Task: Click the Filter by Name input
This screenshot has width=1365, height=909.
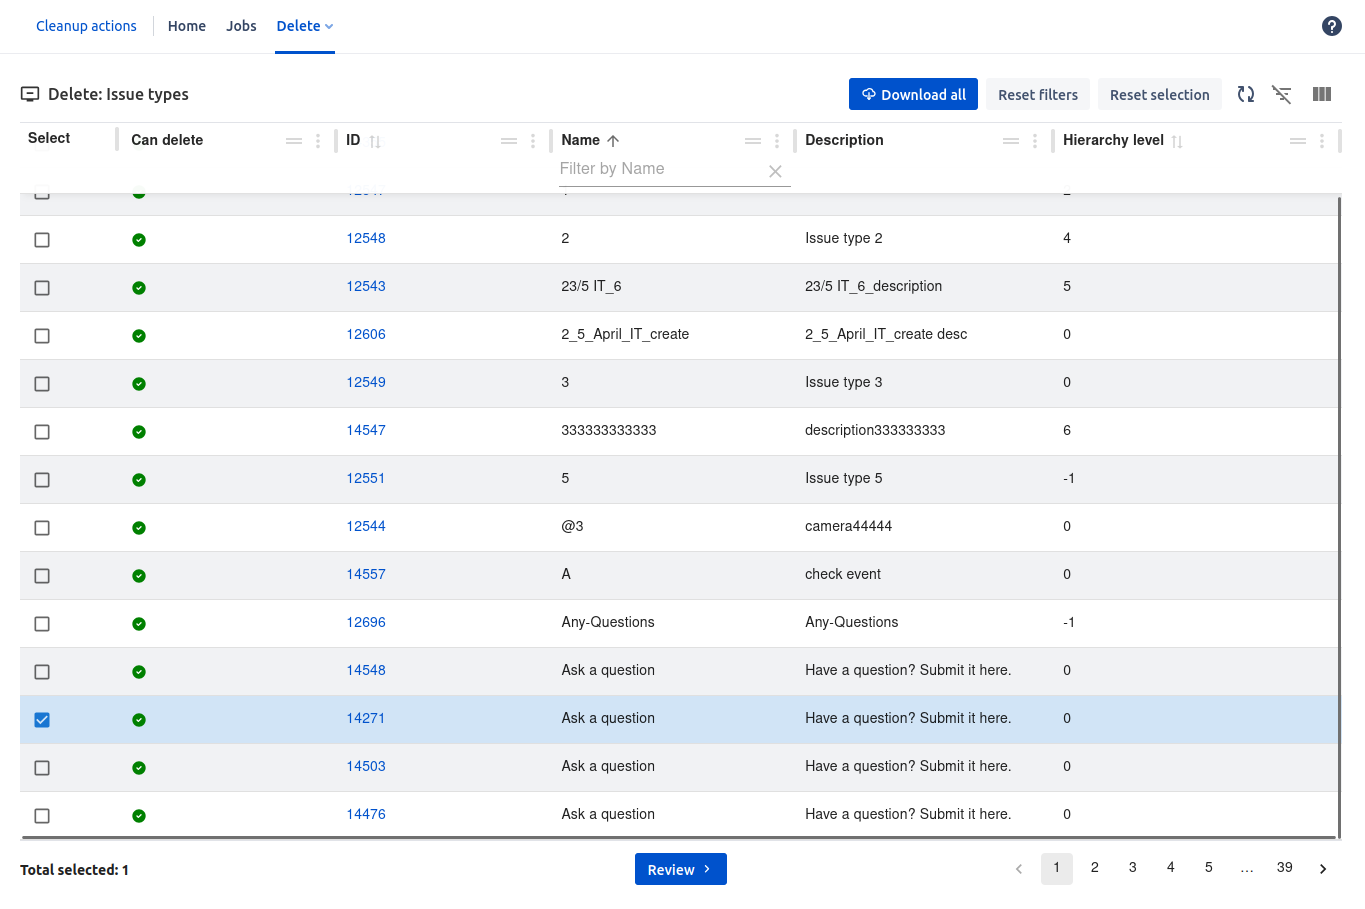Action: (660, 169)
